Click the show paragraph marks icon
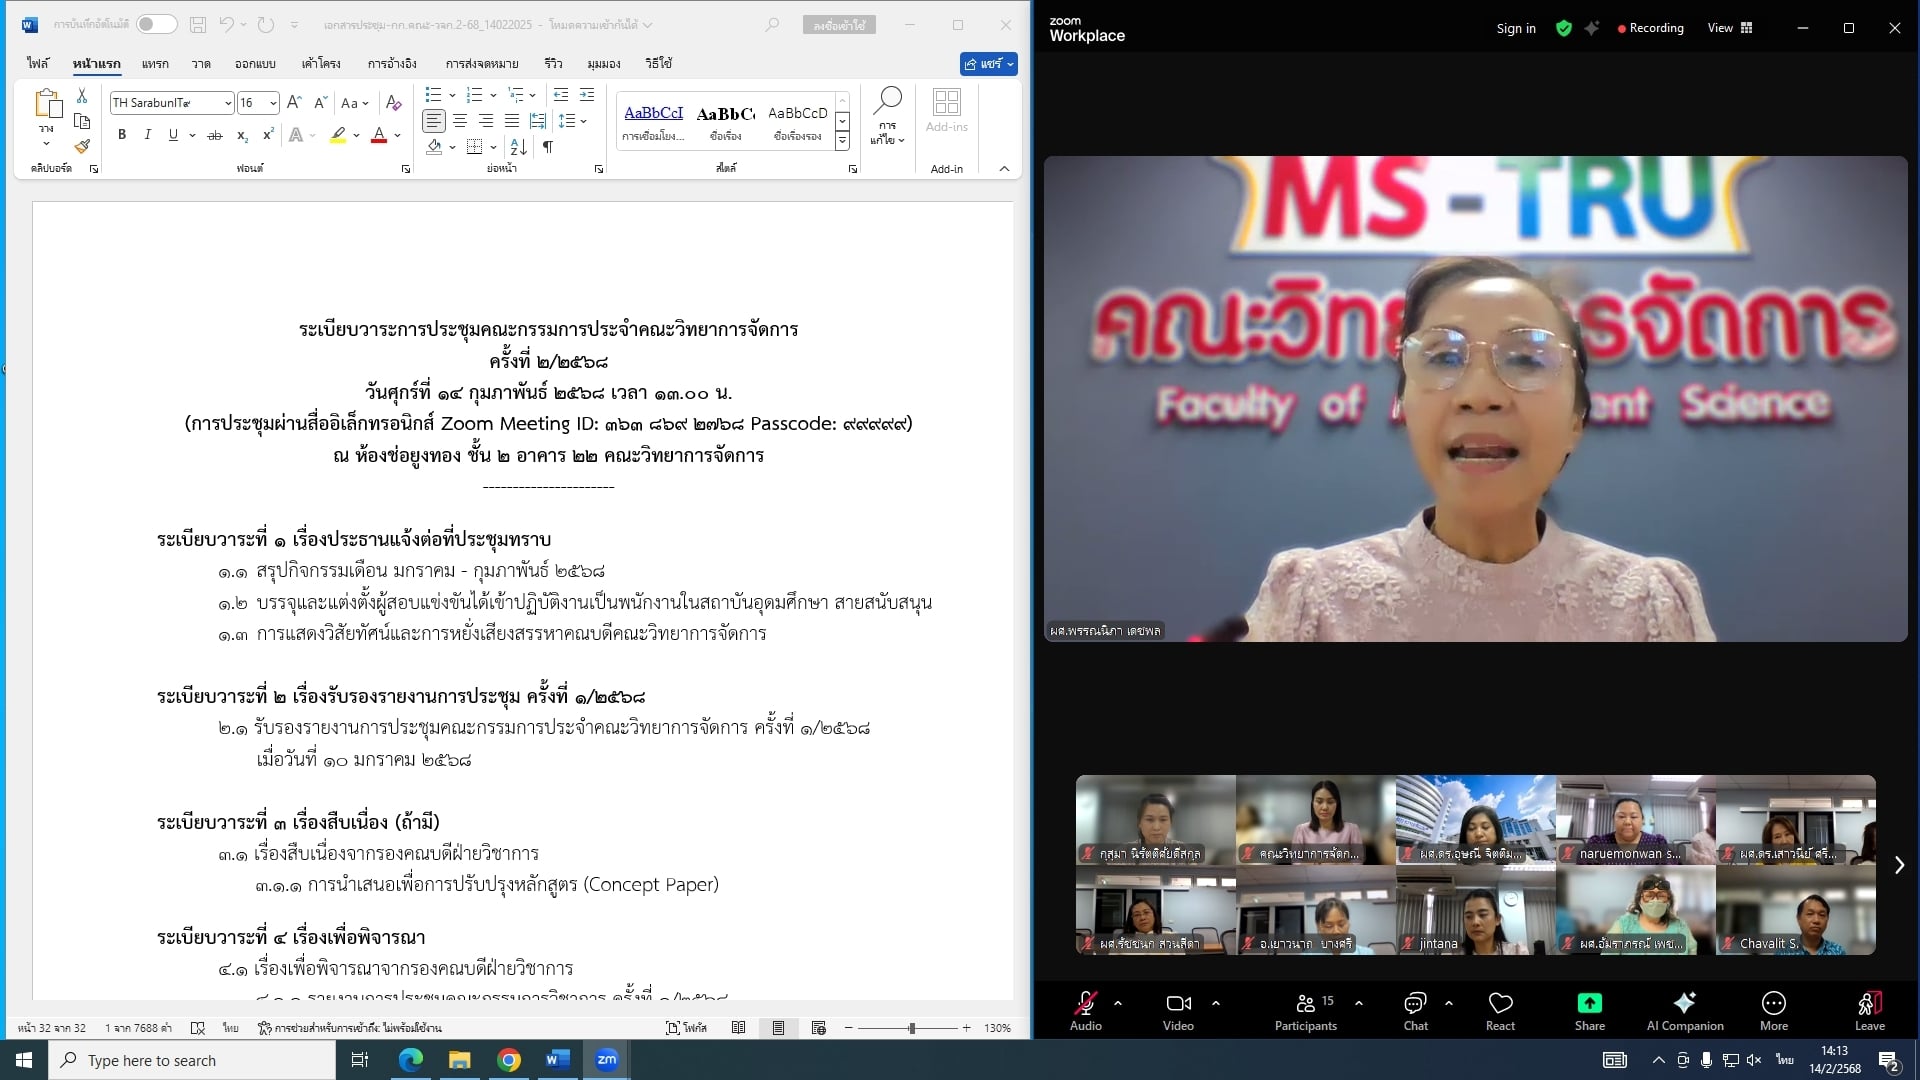This screenshot has height=1080, width=1920. click(548, 147)
